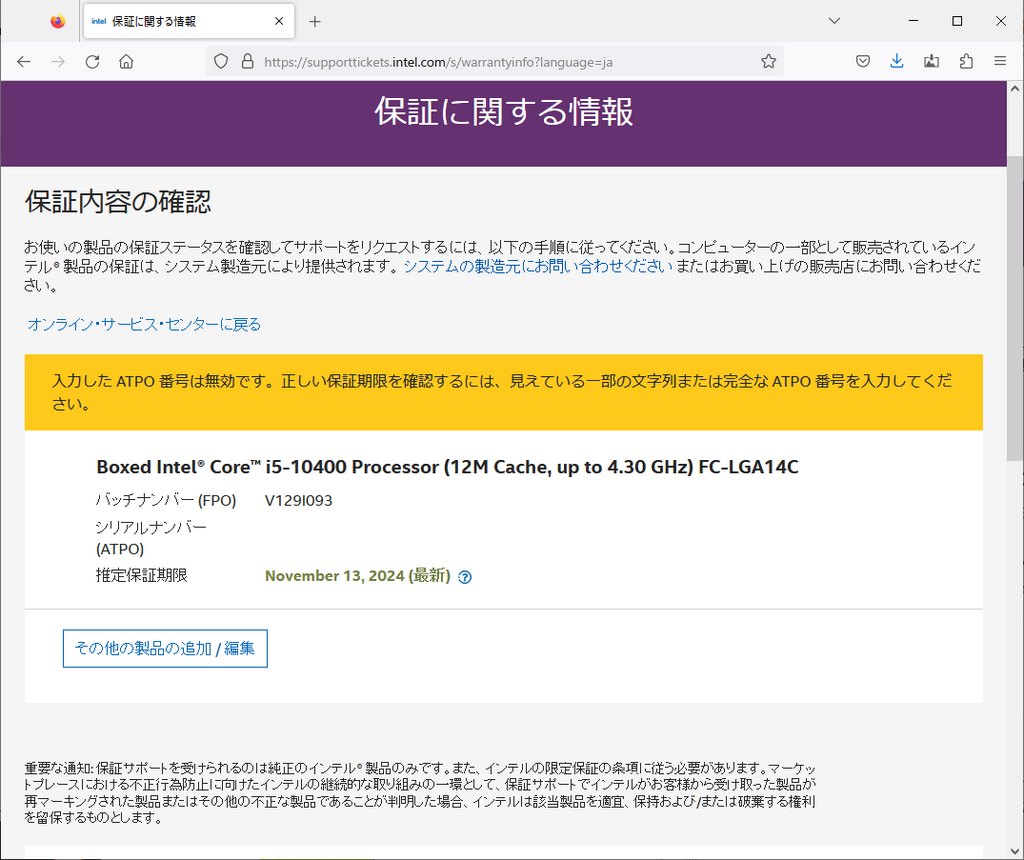Screen dimensions: 1024x860
Task: Minimize the Firefox window
Action: 914,21
